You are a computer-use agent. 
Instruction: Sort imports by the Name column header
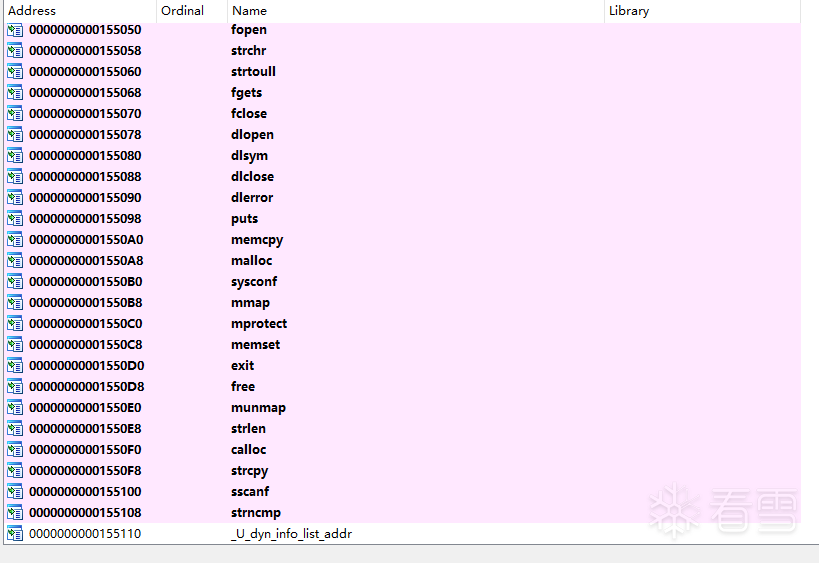pyautogui.click(x=416, y=11)
